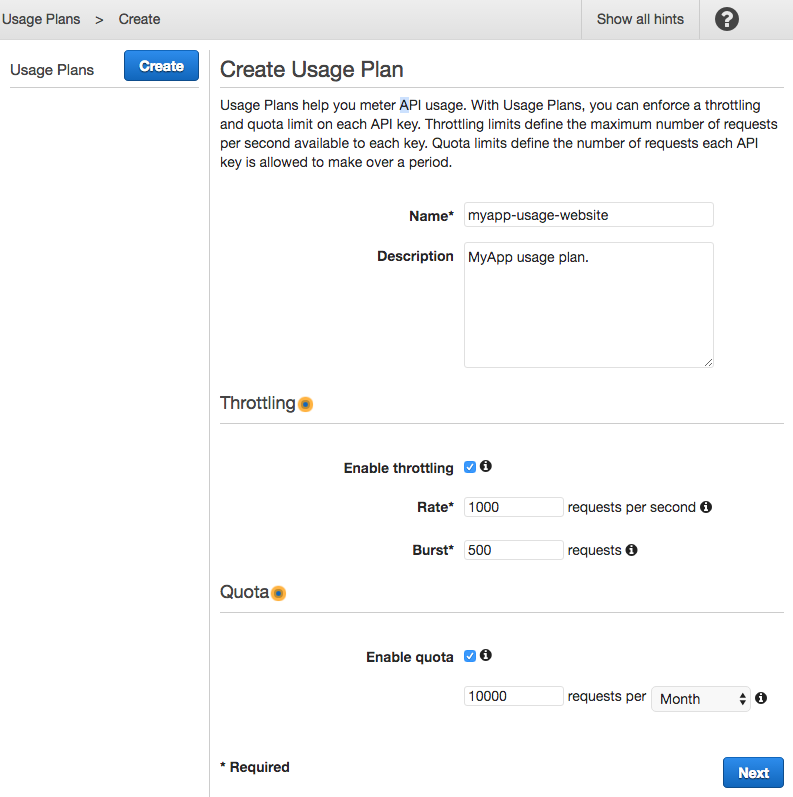Open info icon next to Enable quota
Viewport: 793px width, 797px height.
tap(485, 655)
